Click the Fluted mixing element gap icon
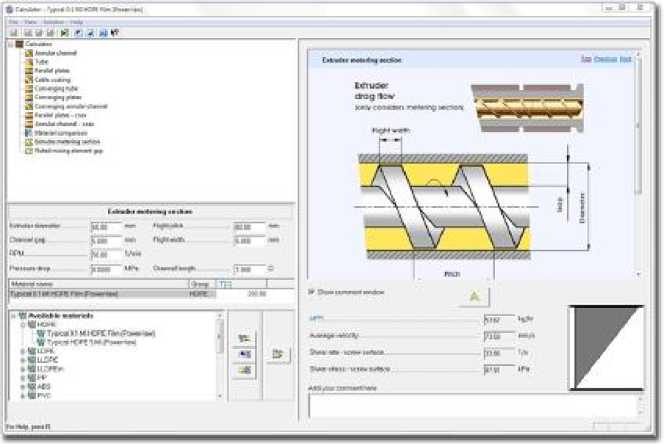Viewport: 665px width, 444px height. point(29,151)
